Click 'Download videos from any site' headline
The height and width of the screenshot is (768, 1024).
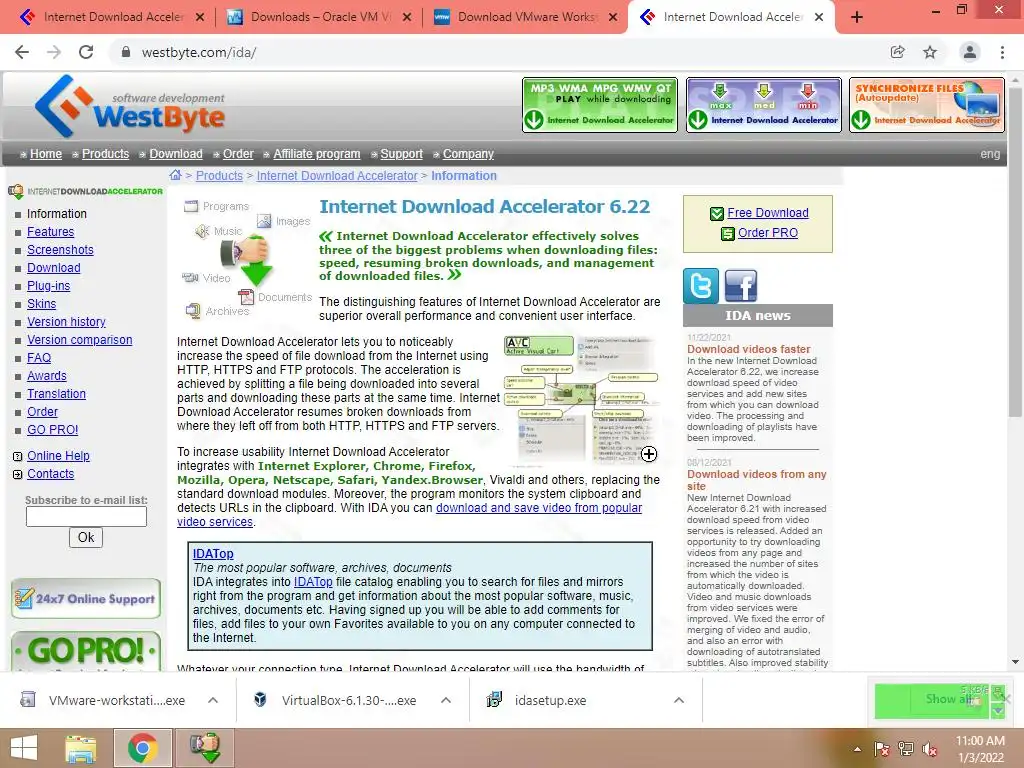pos(756,480)
